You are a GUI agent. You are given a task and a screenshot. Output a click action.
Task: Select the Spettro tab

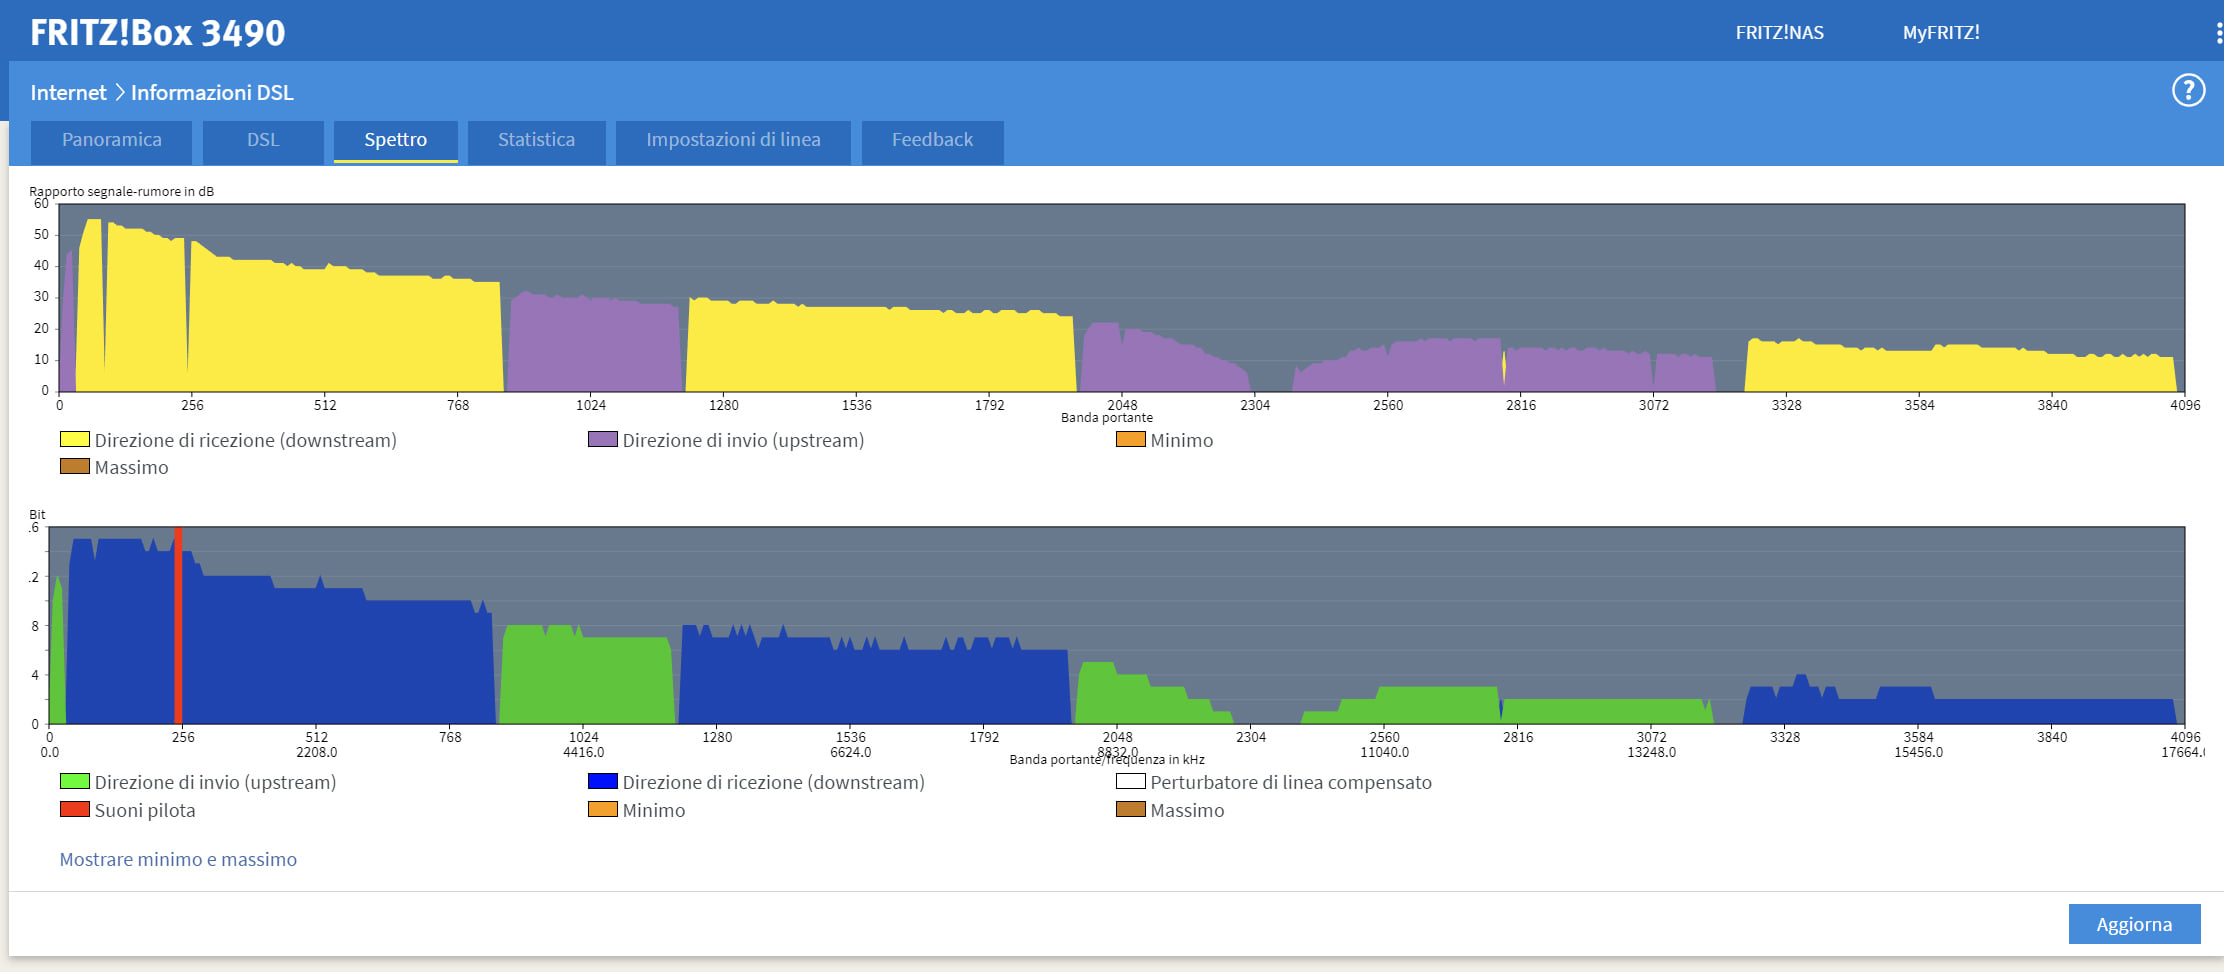395,140
